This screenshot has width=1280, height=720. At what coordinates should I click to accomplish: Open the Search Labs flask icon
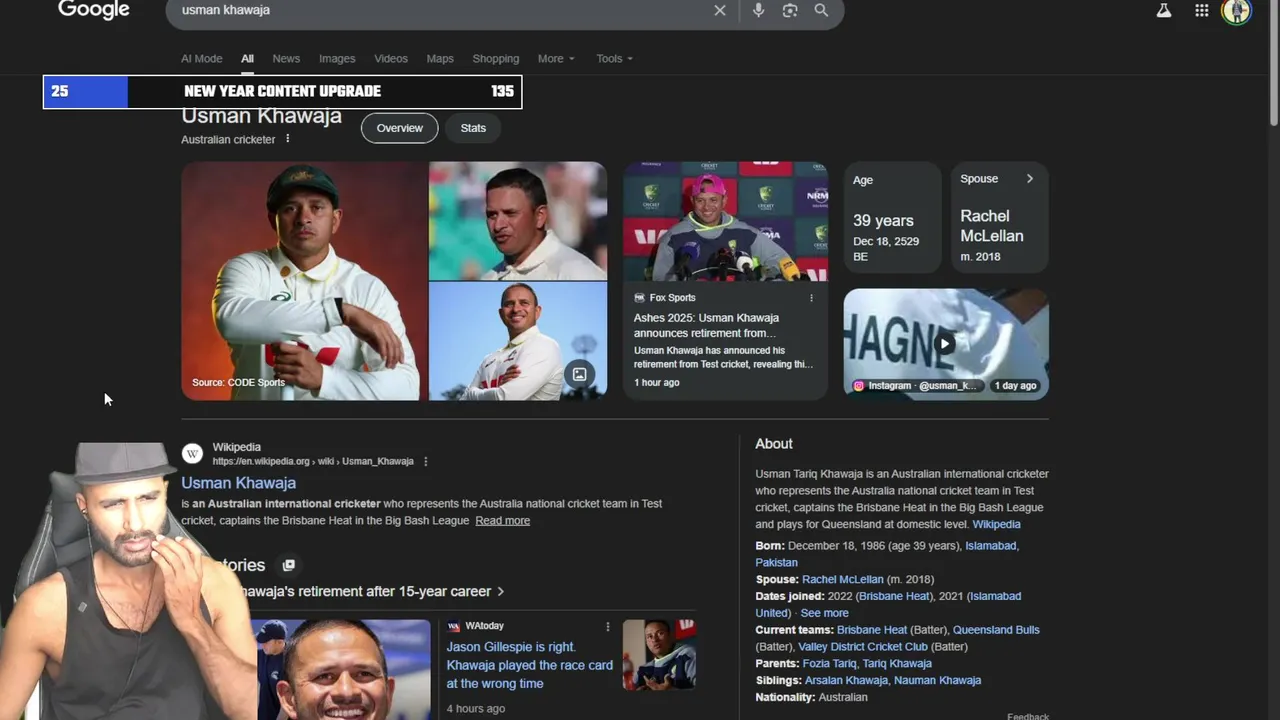1164,10
